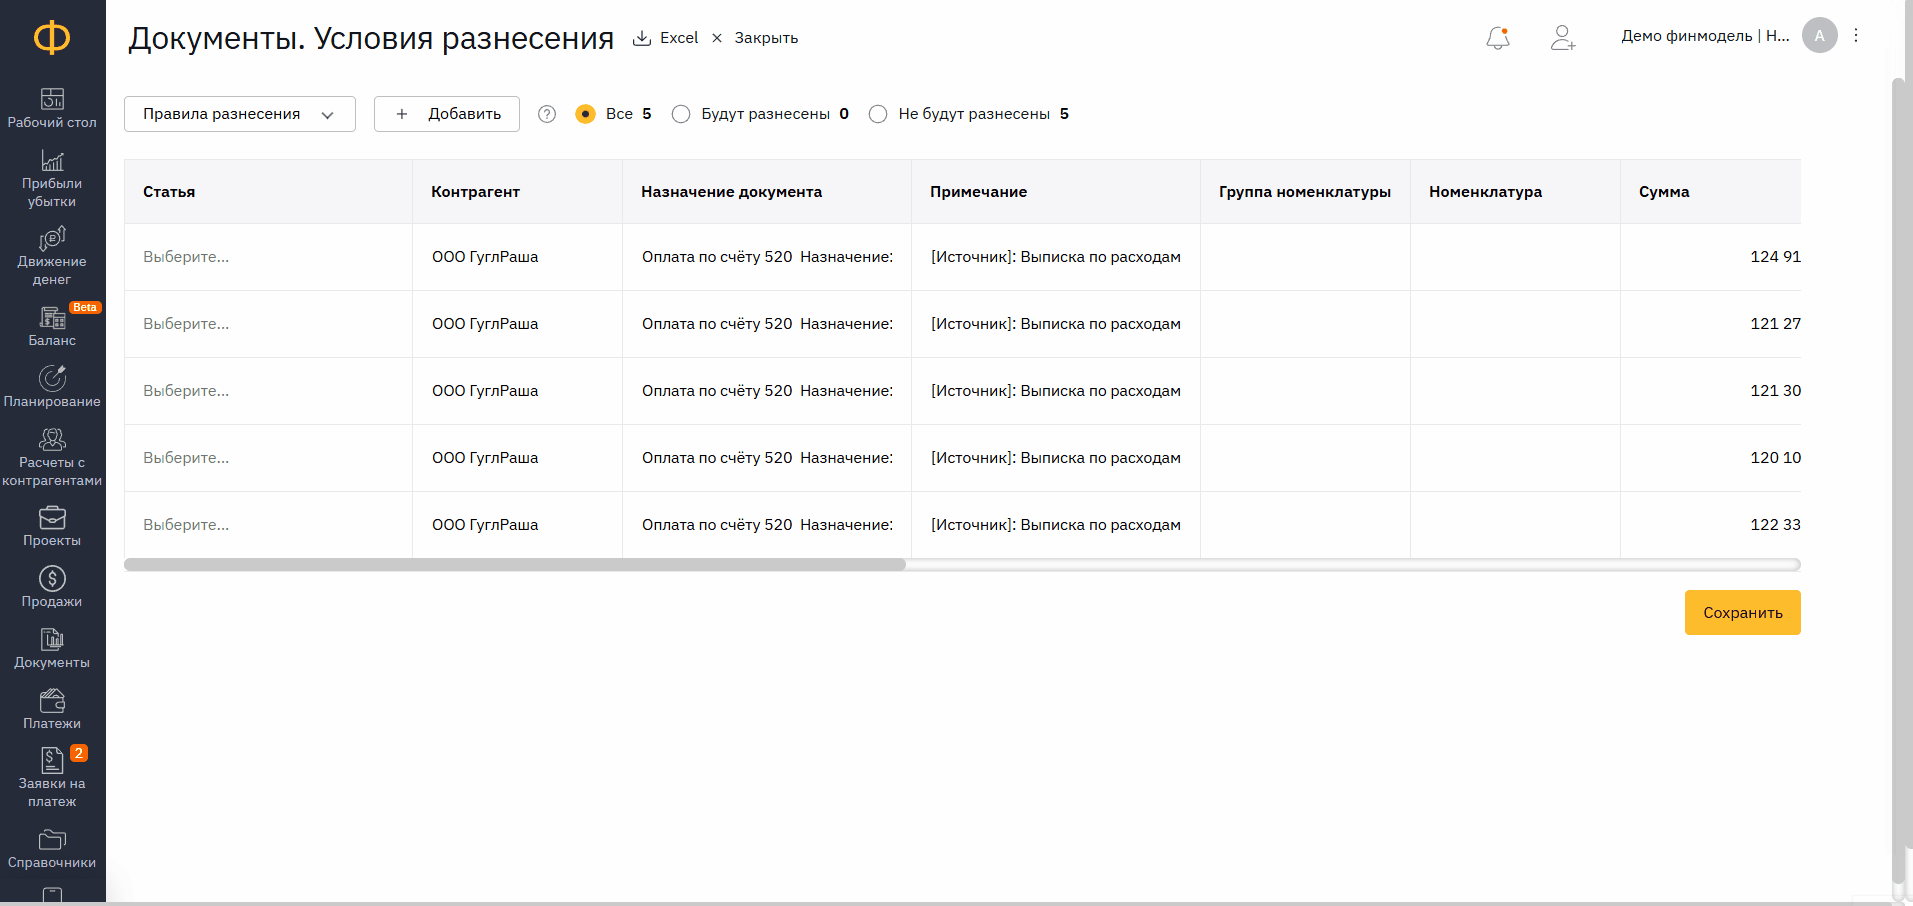Export table via Excel button
The image size is (1913, 906).
click(x=666, y=38)
